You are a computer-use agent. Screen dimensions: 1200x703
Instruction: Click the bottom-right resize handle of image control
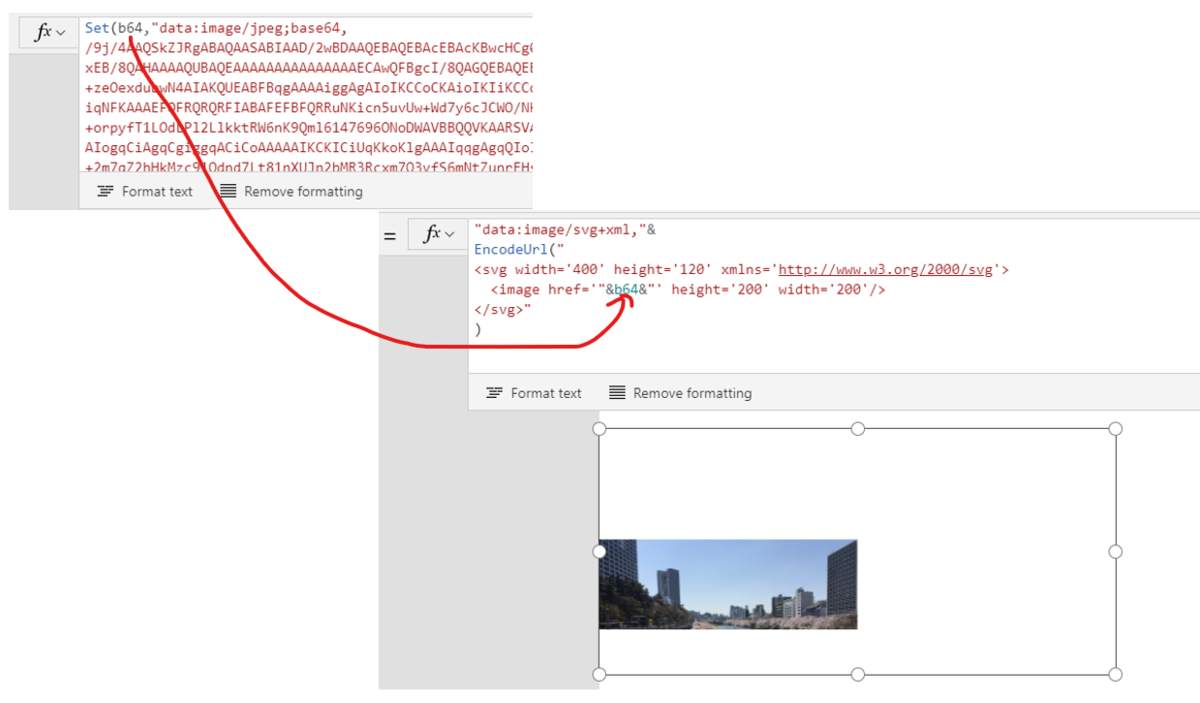pos(1116,674)
